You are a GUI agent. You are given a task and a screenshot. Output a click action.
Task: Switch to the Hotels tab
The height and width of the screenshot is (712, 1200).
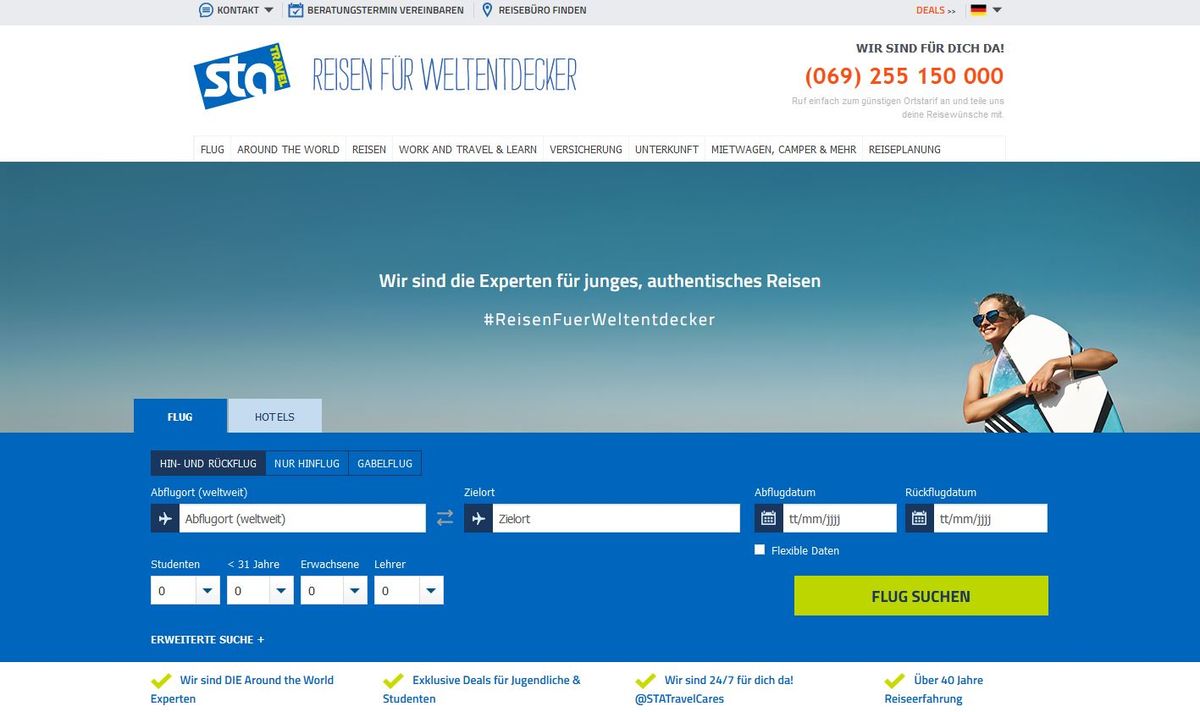[x=275, y=416]
